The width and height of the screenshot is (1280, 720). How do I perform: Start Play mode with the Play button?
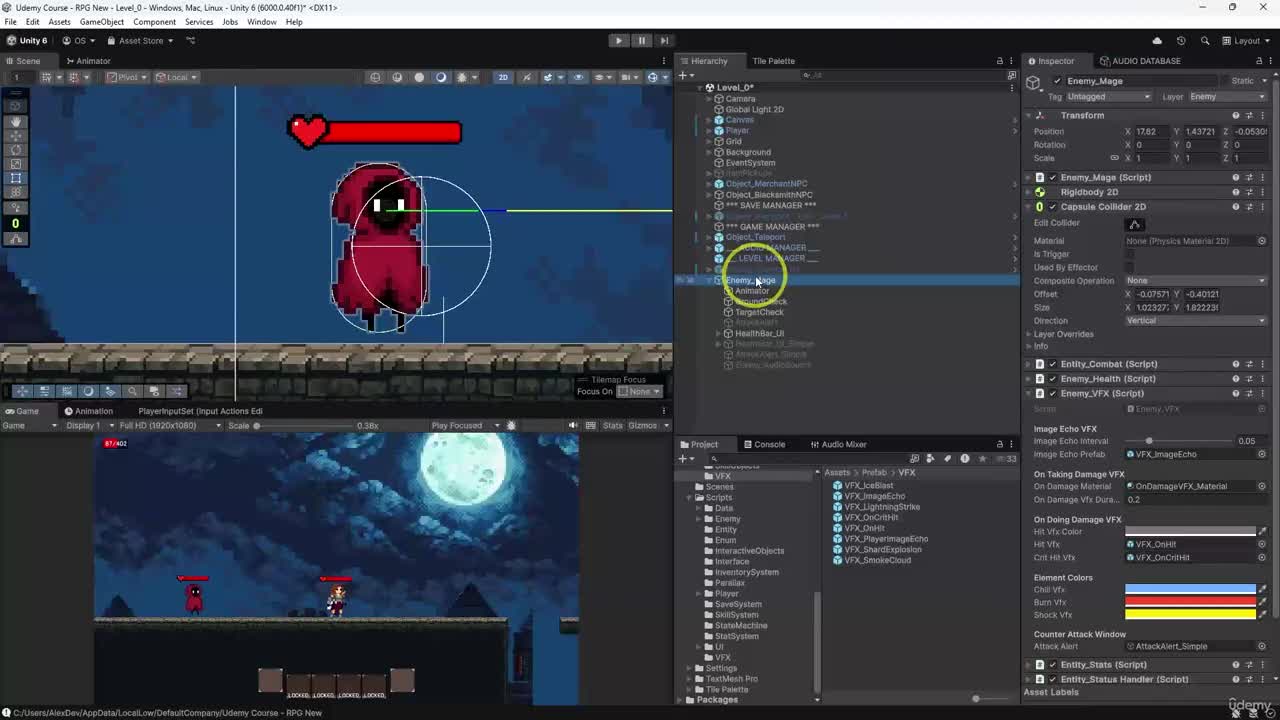[x=619, y=41]
